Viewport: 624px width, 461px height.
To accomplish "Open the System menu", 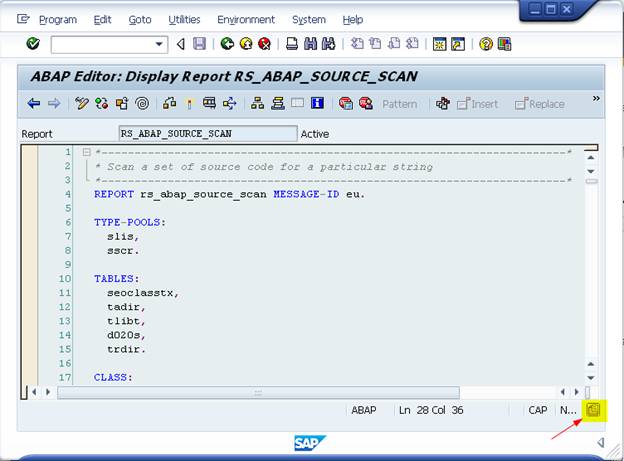I will (x=309, y=20).
